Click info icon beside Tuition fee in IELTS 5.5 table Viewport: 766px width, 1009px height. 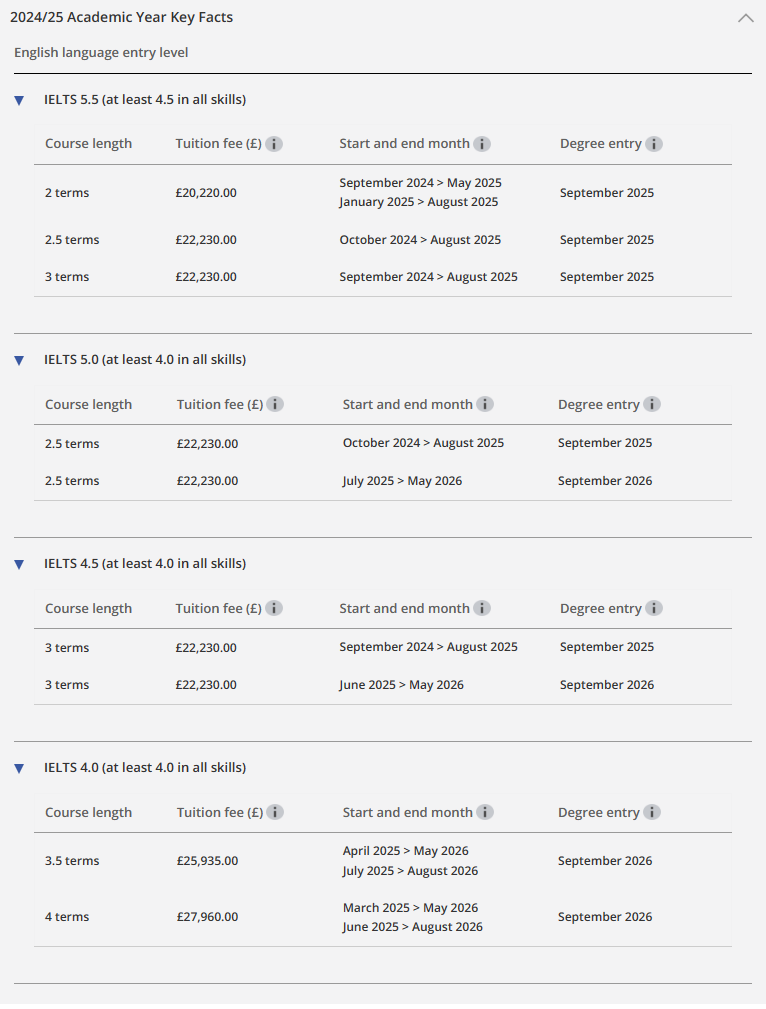tap(274, 144)
